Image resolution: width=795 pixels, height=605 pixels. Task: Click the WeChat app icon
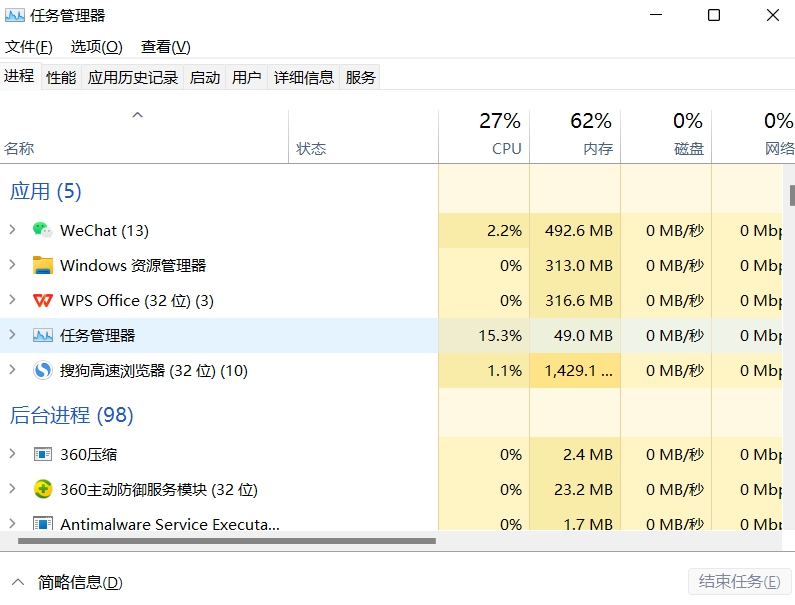[42, 230]
